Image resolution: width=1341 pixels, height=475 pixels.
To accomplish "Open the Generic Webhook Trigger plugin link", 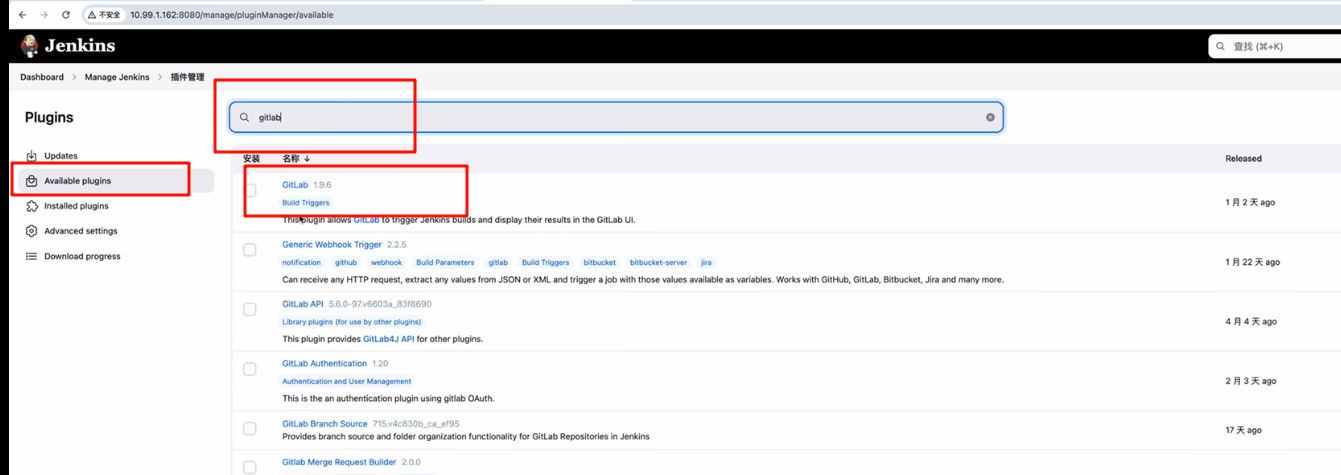I will point(332,244).
